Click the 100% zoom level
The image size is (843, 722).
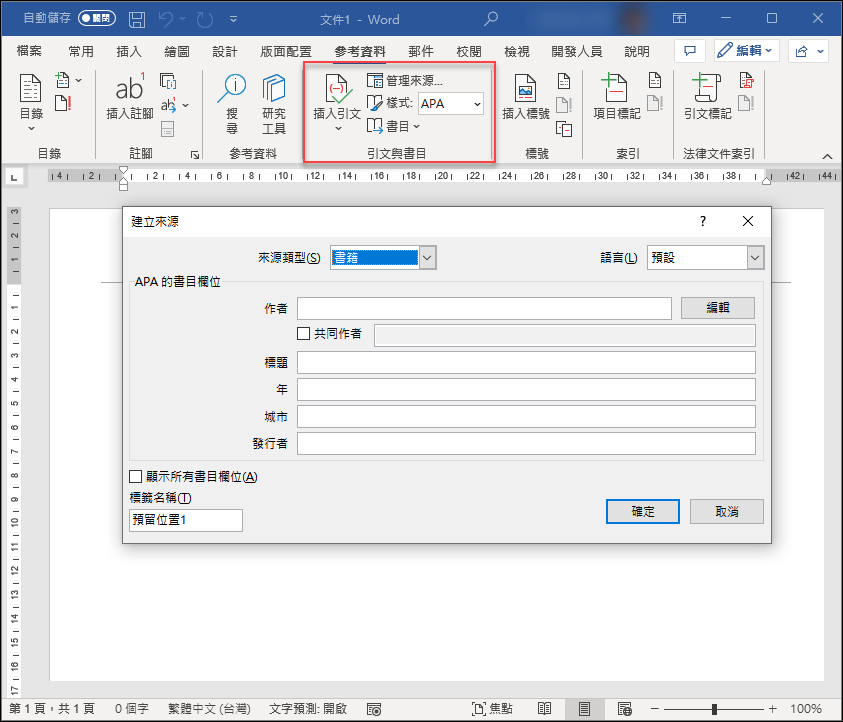click(x=806, y=709)
